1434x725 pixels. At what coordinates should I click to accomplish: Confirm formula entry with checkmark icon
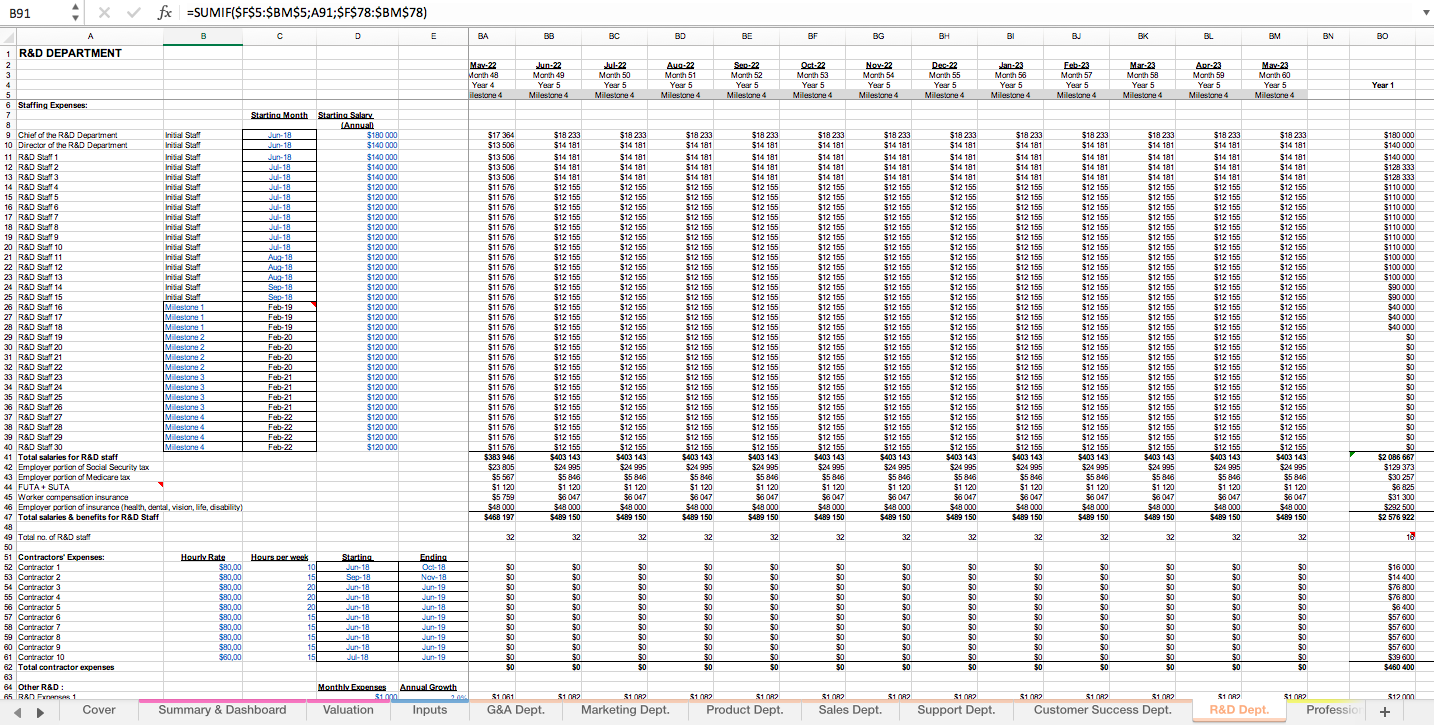(x=134, y=12)
